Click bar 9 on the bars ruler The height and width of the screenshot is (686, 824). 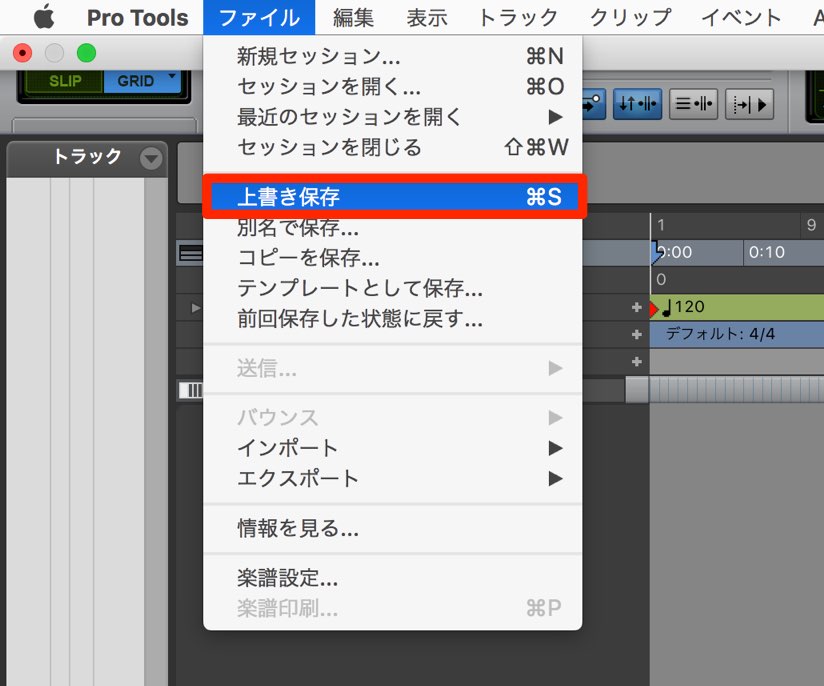coord(811,225)
